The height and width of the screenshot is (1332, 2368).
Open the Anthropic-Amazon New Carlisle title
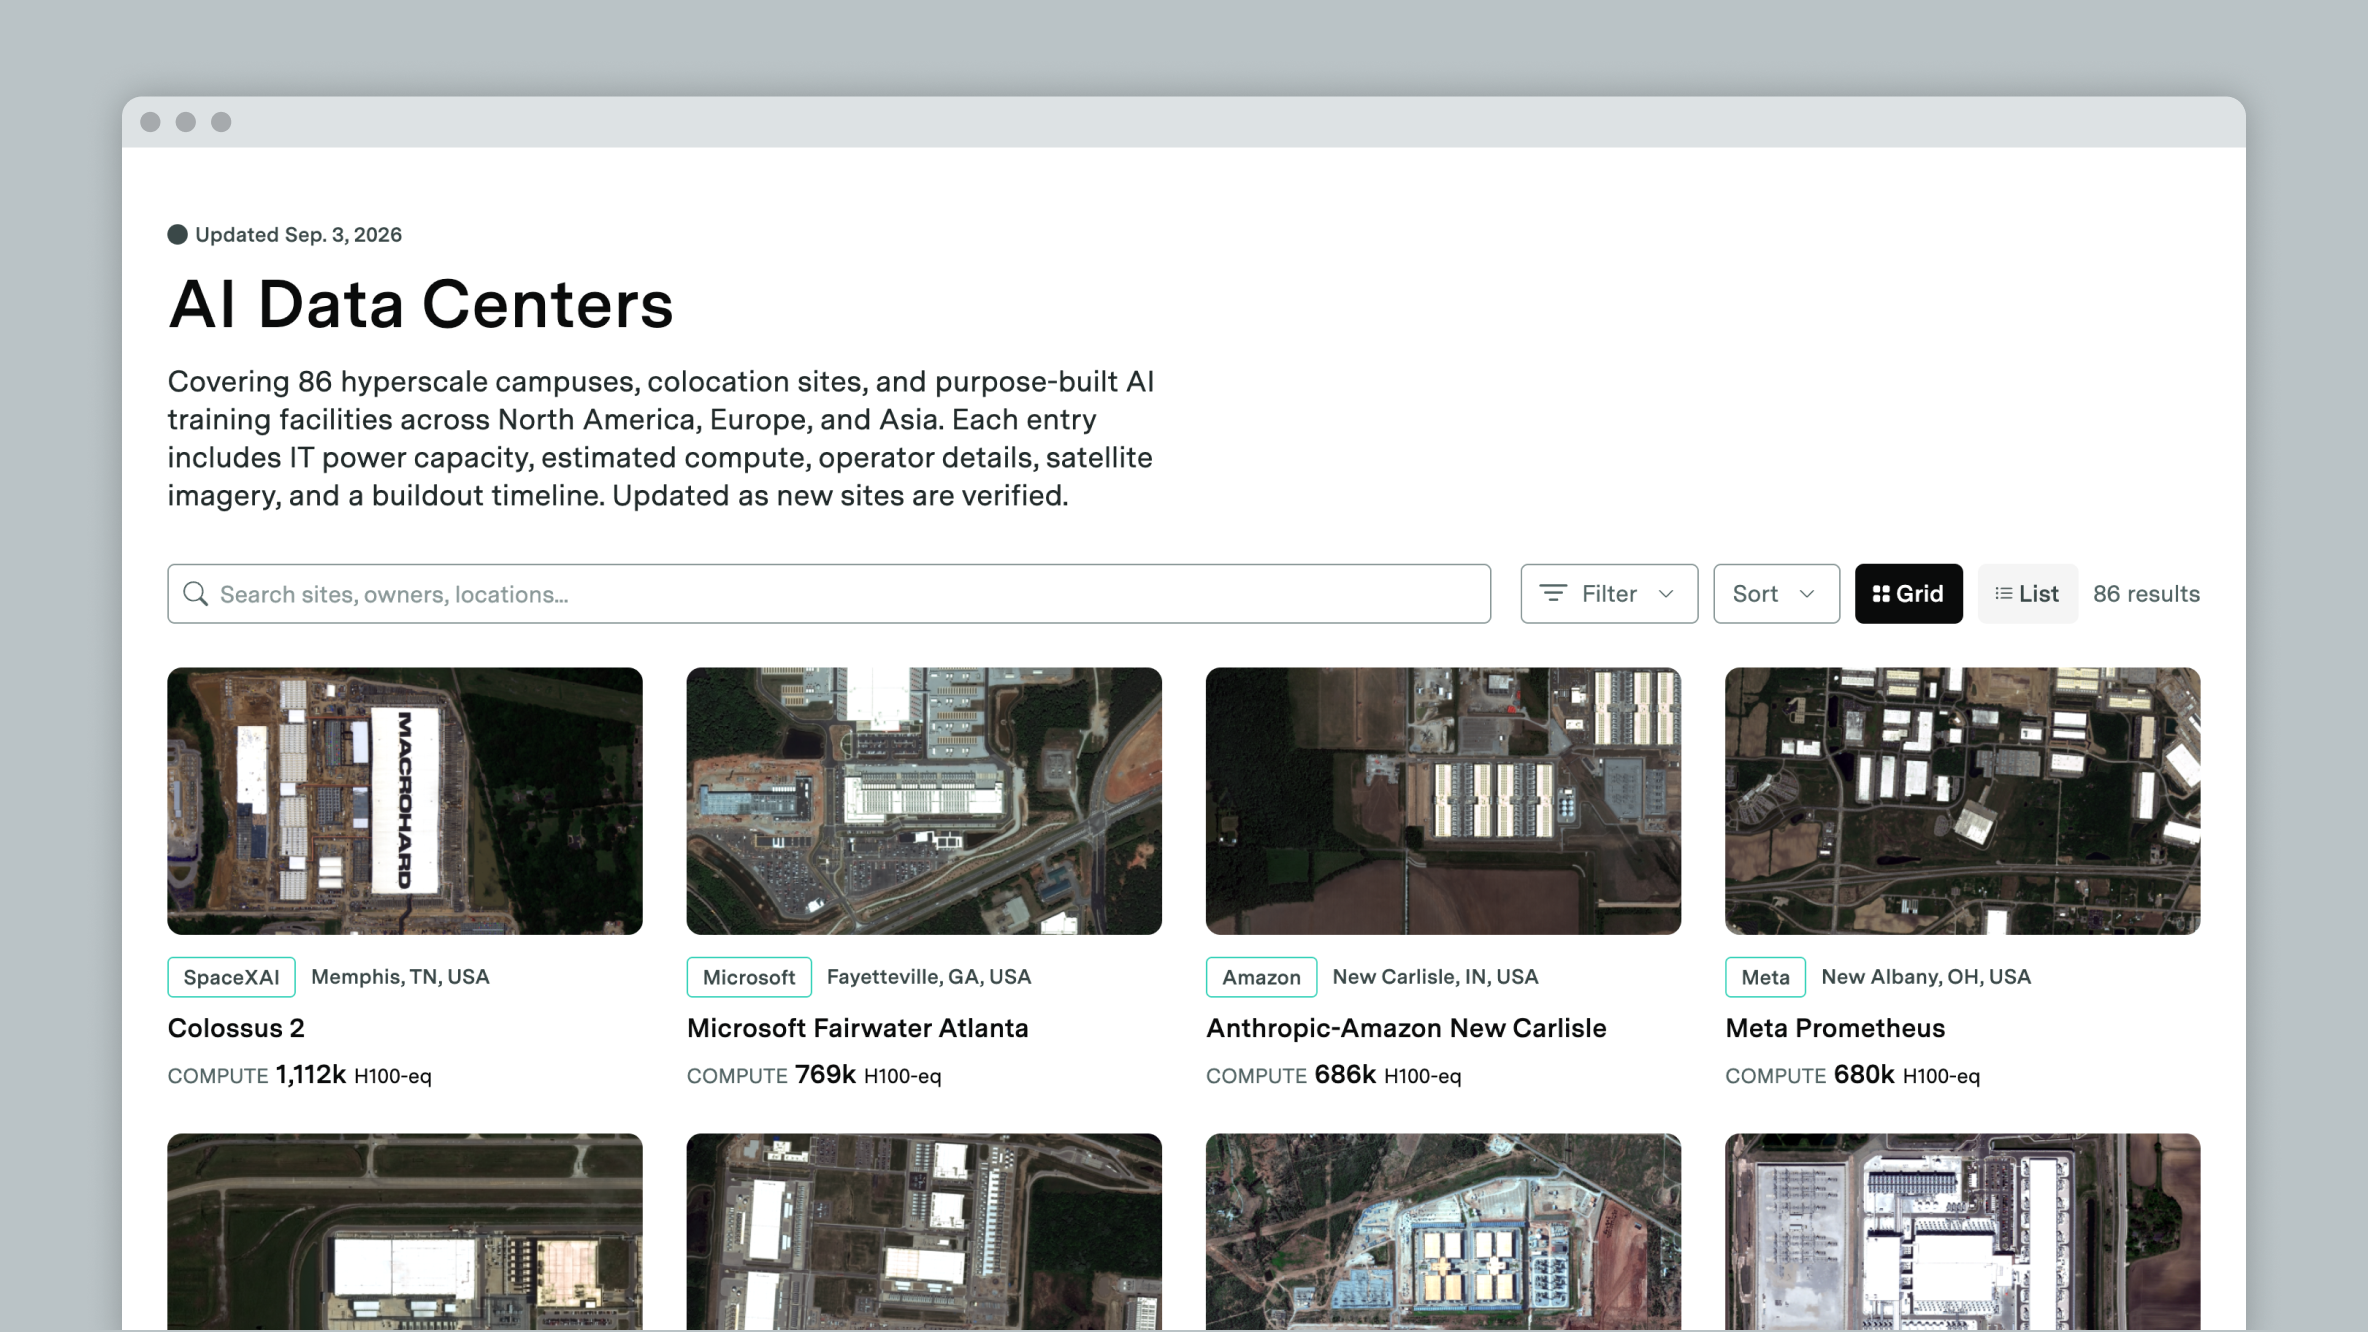point(1406,1028)
